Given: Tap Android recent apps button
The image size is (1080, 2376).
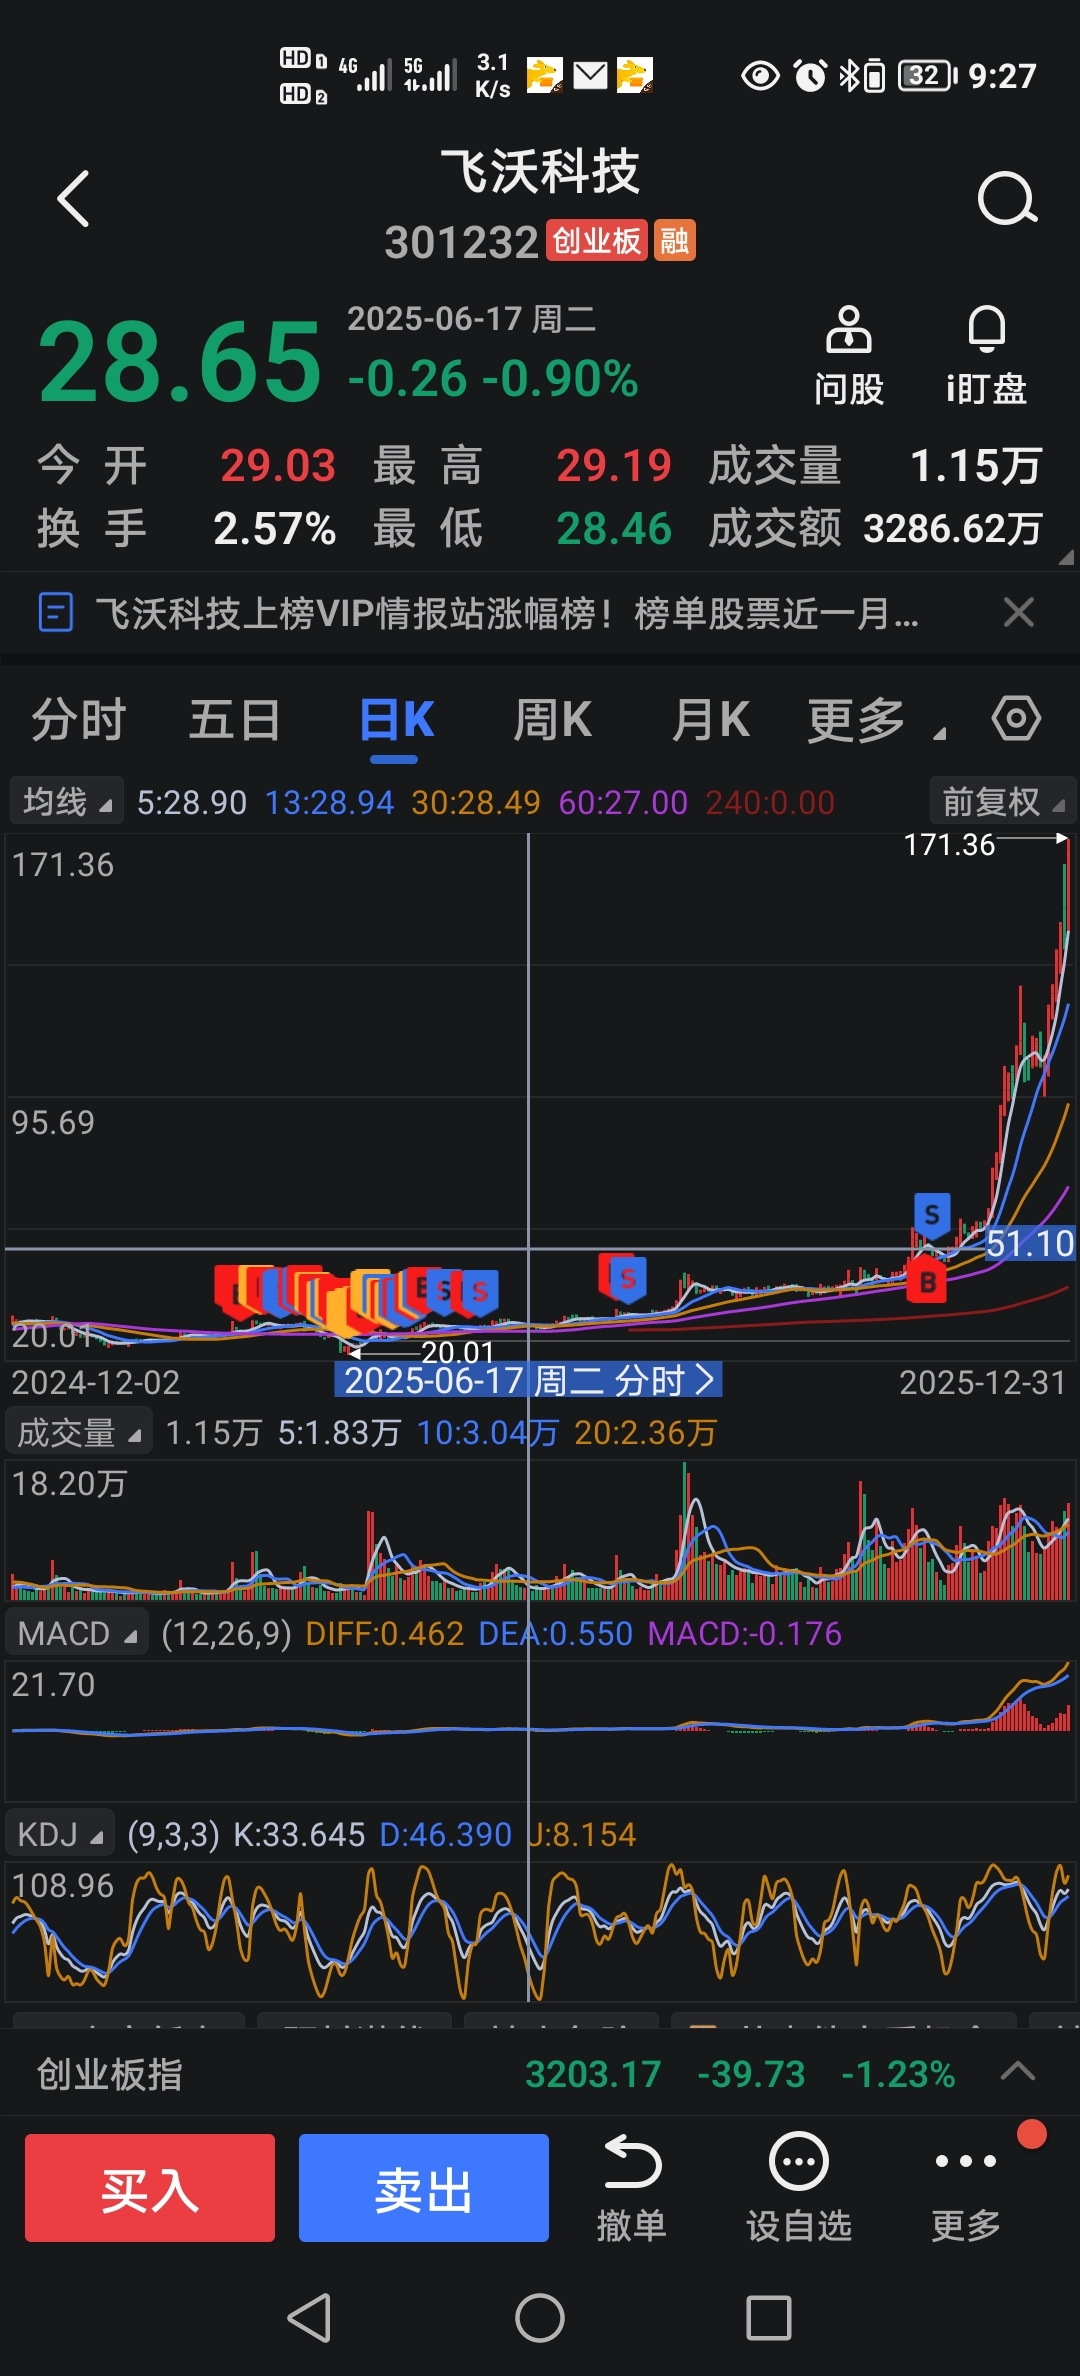Looking at the screenshot, I should coord(769,2317).
